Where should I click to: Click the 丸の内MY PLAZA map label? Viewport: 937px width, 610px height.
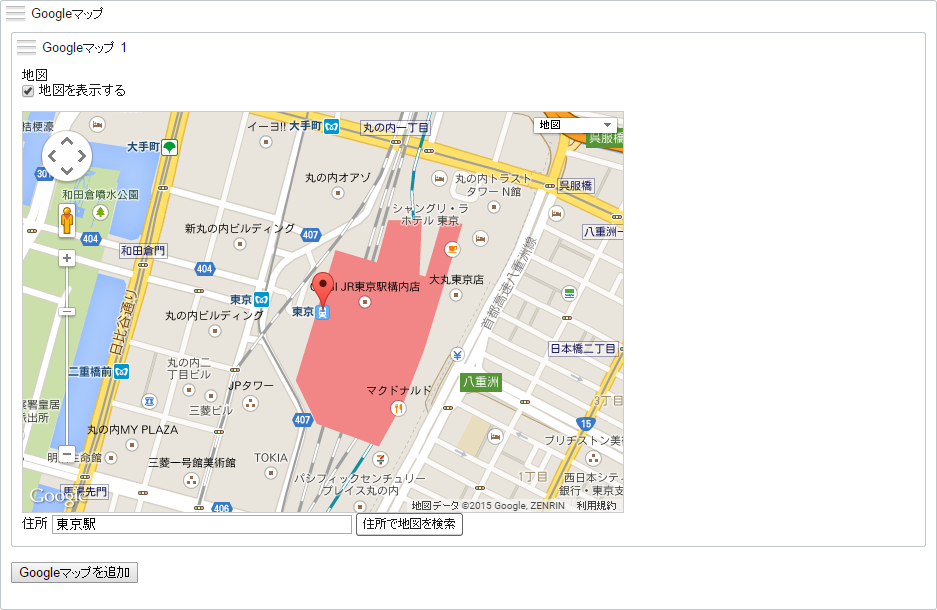click(133, 430)
